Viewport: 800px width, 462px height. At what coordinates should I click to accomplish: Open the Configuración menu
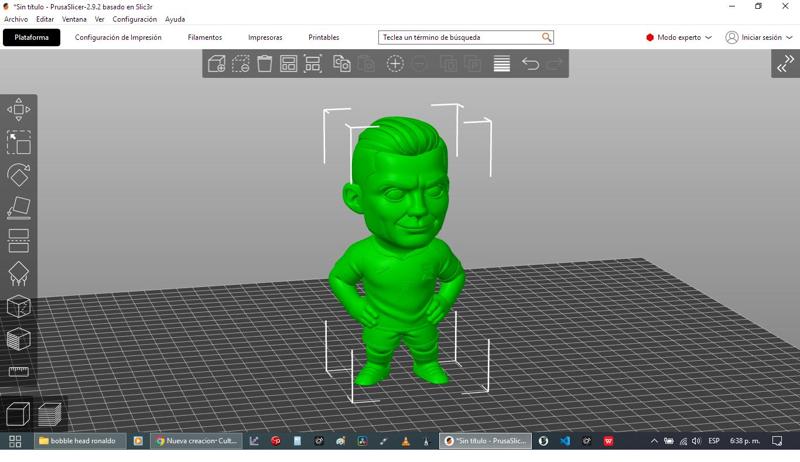(135, 19)
